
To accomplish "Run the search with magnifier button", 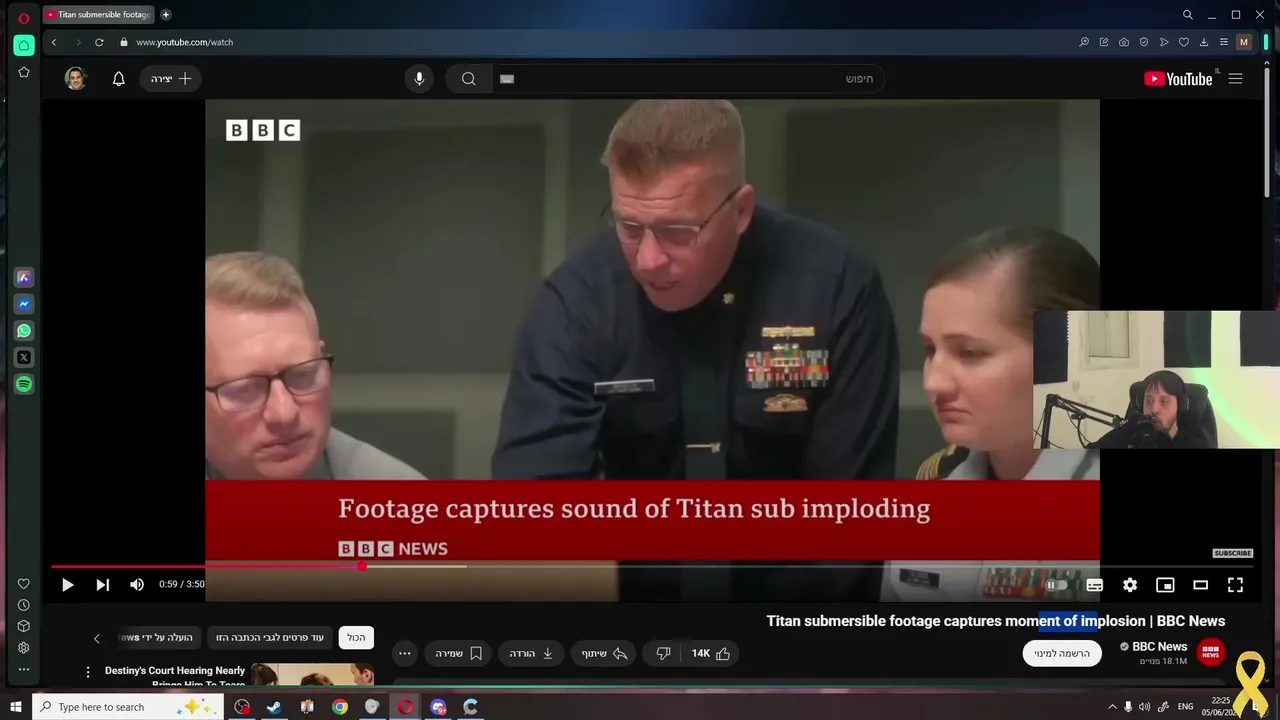I will [468, 79].
